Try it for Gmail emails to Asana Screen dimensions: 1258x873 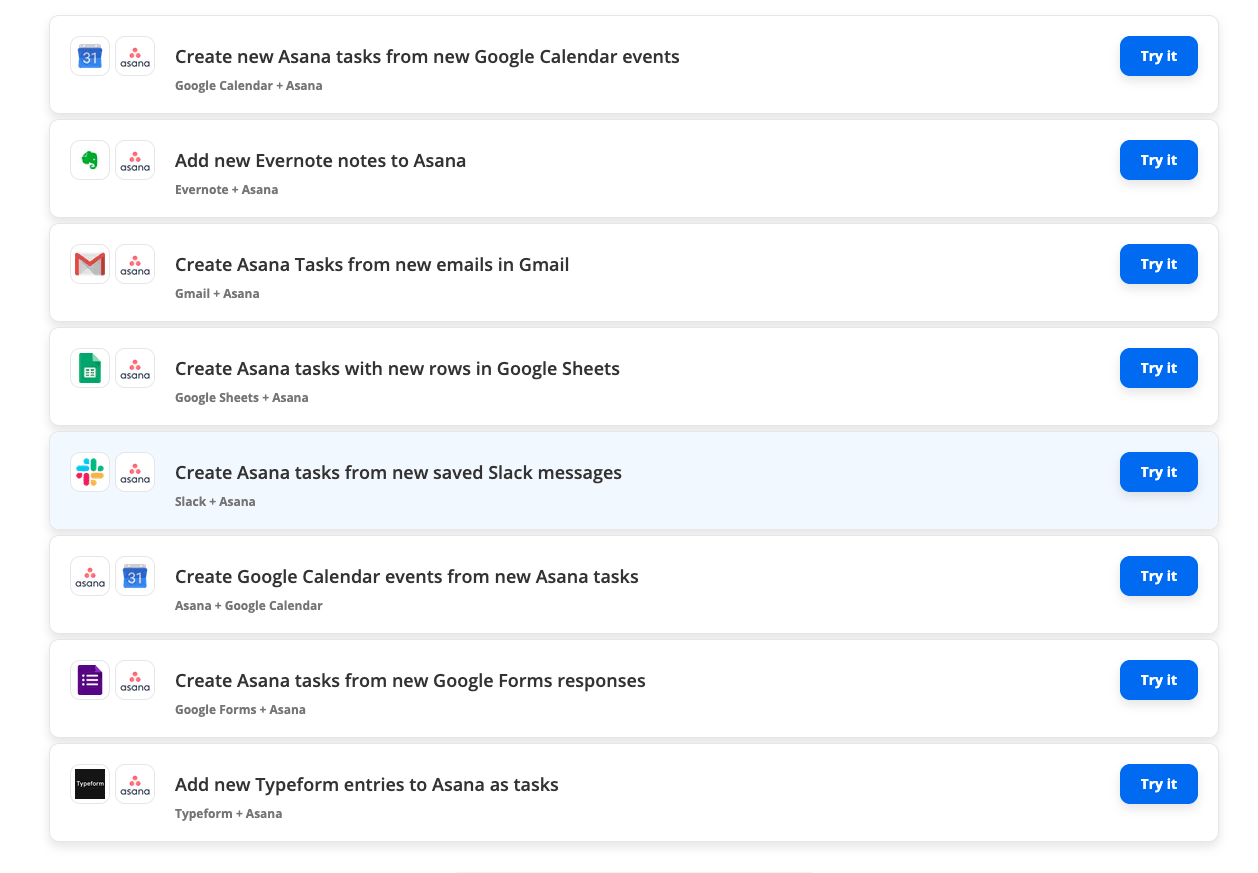point(1158,264)
